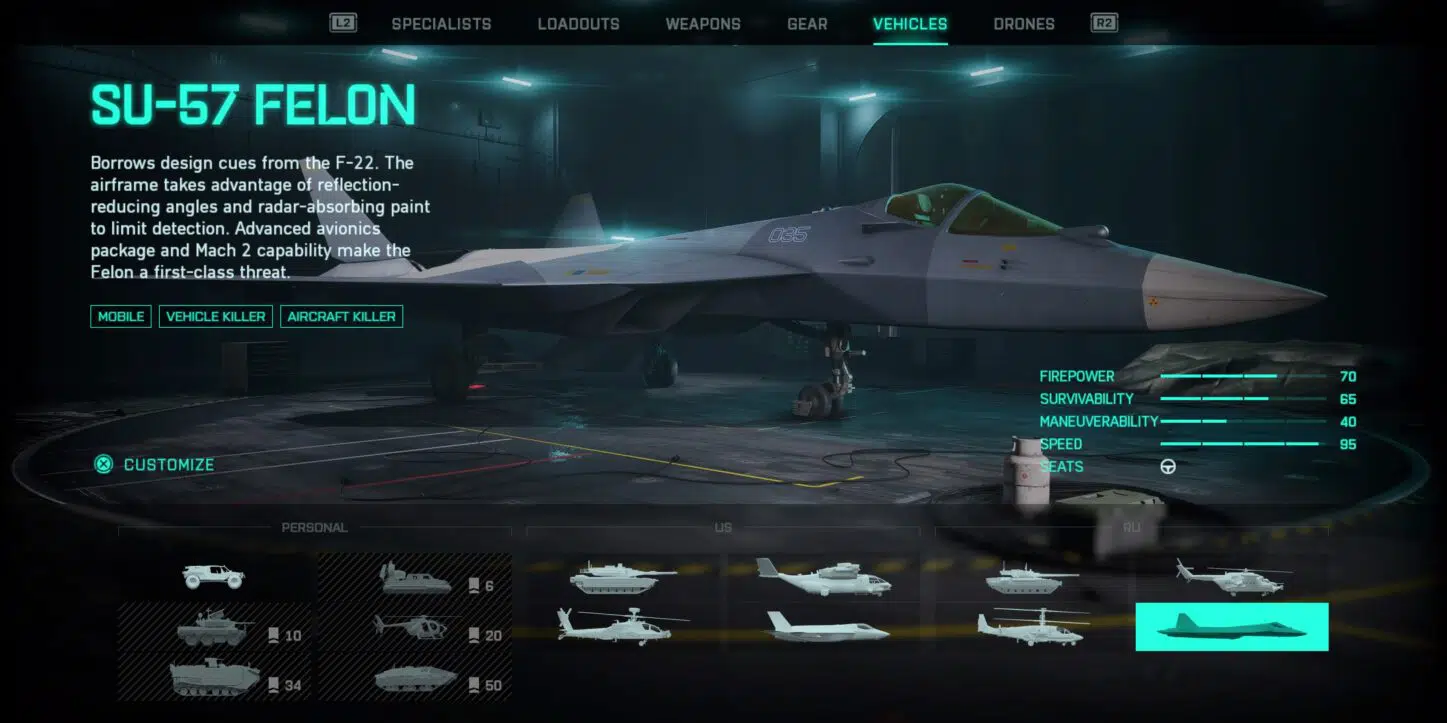Switch to the Weapons tab
Screen dimensions: 1447x723
tap(703, 24)
